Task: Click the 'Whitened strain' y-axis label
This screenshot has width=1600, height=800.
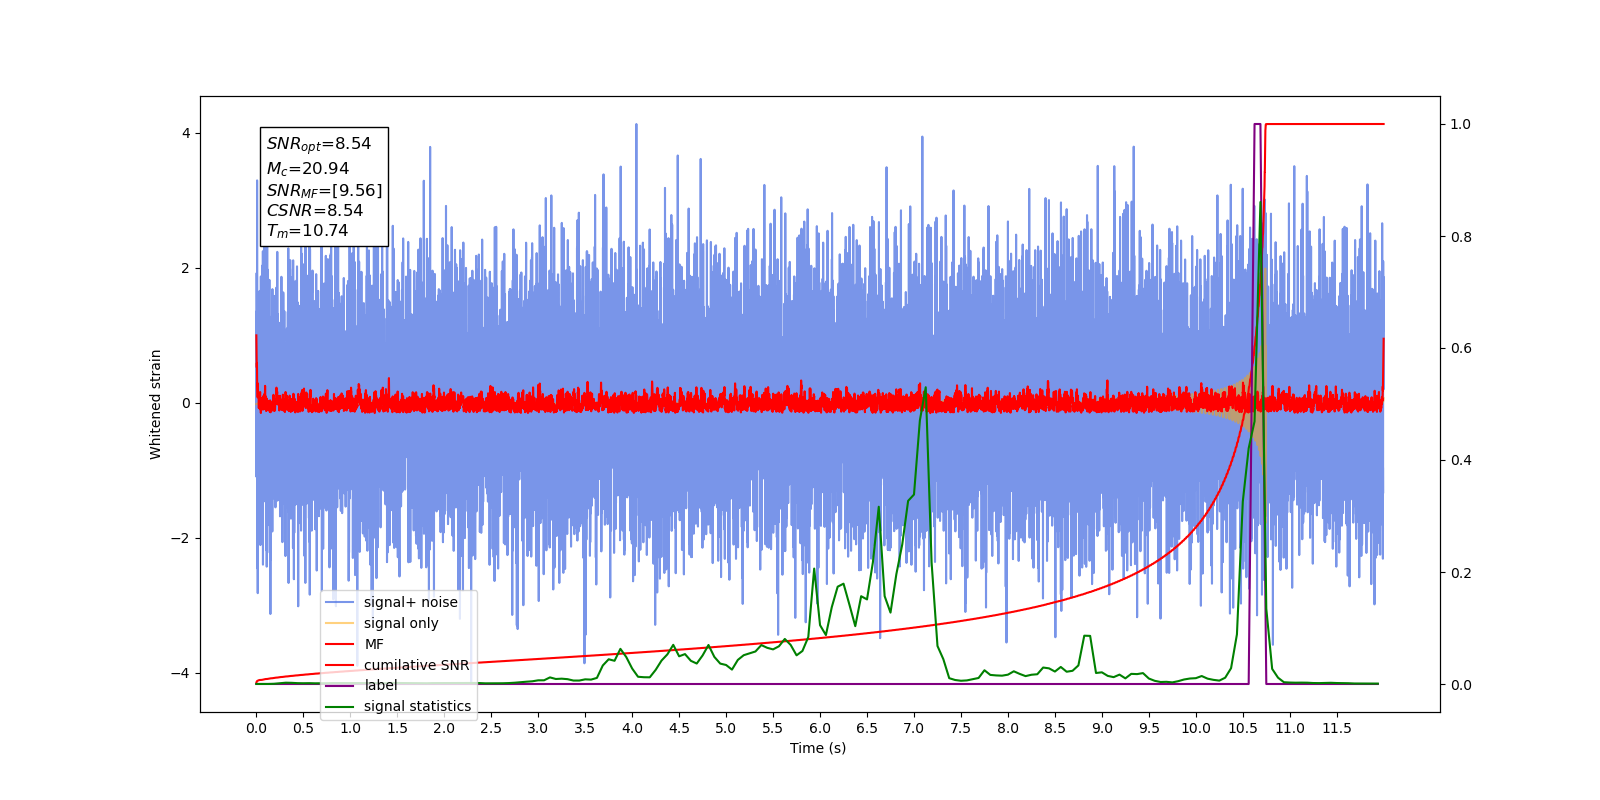Action: click(156, 404)
